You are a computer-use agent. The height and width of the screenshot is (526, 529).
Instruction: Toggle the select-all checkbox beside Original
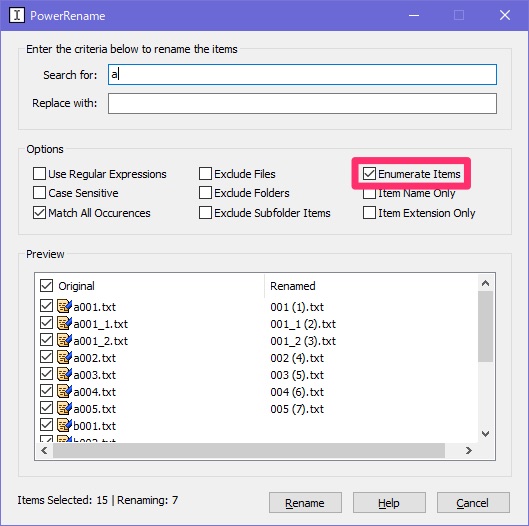pos(46,285)
